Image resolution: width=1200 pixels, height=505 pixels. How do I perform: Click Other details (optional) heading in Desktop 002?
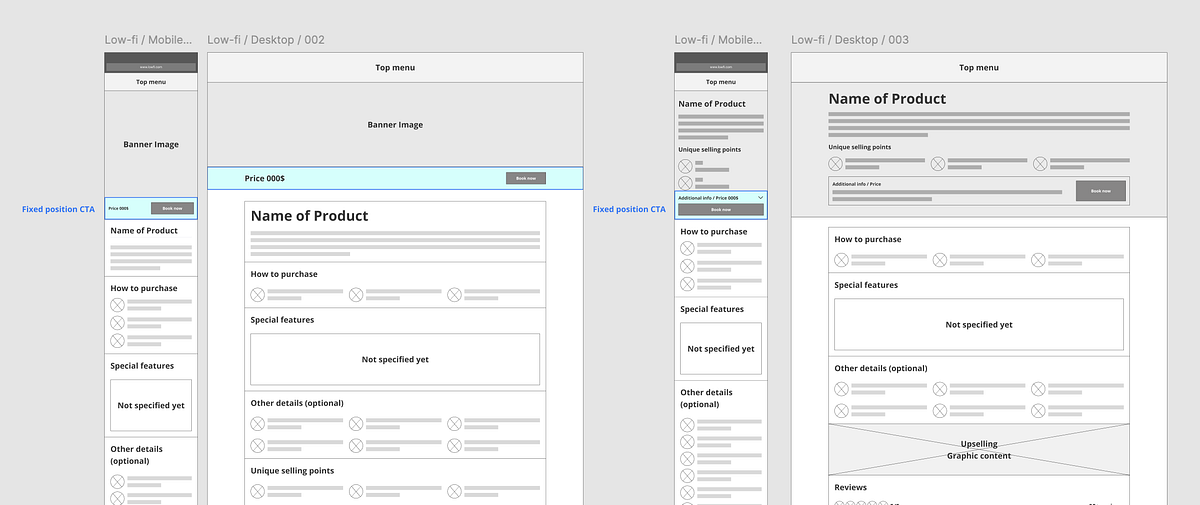(x=297, y=403)
